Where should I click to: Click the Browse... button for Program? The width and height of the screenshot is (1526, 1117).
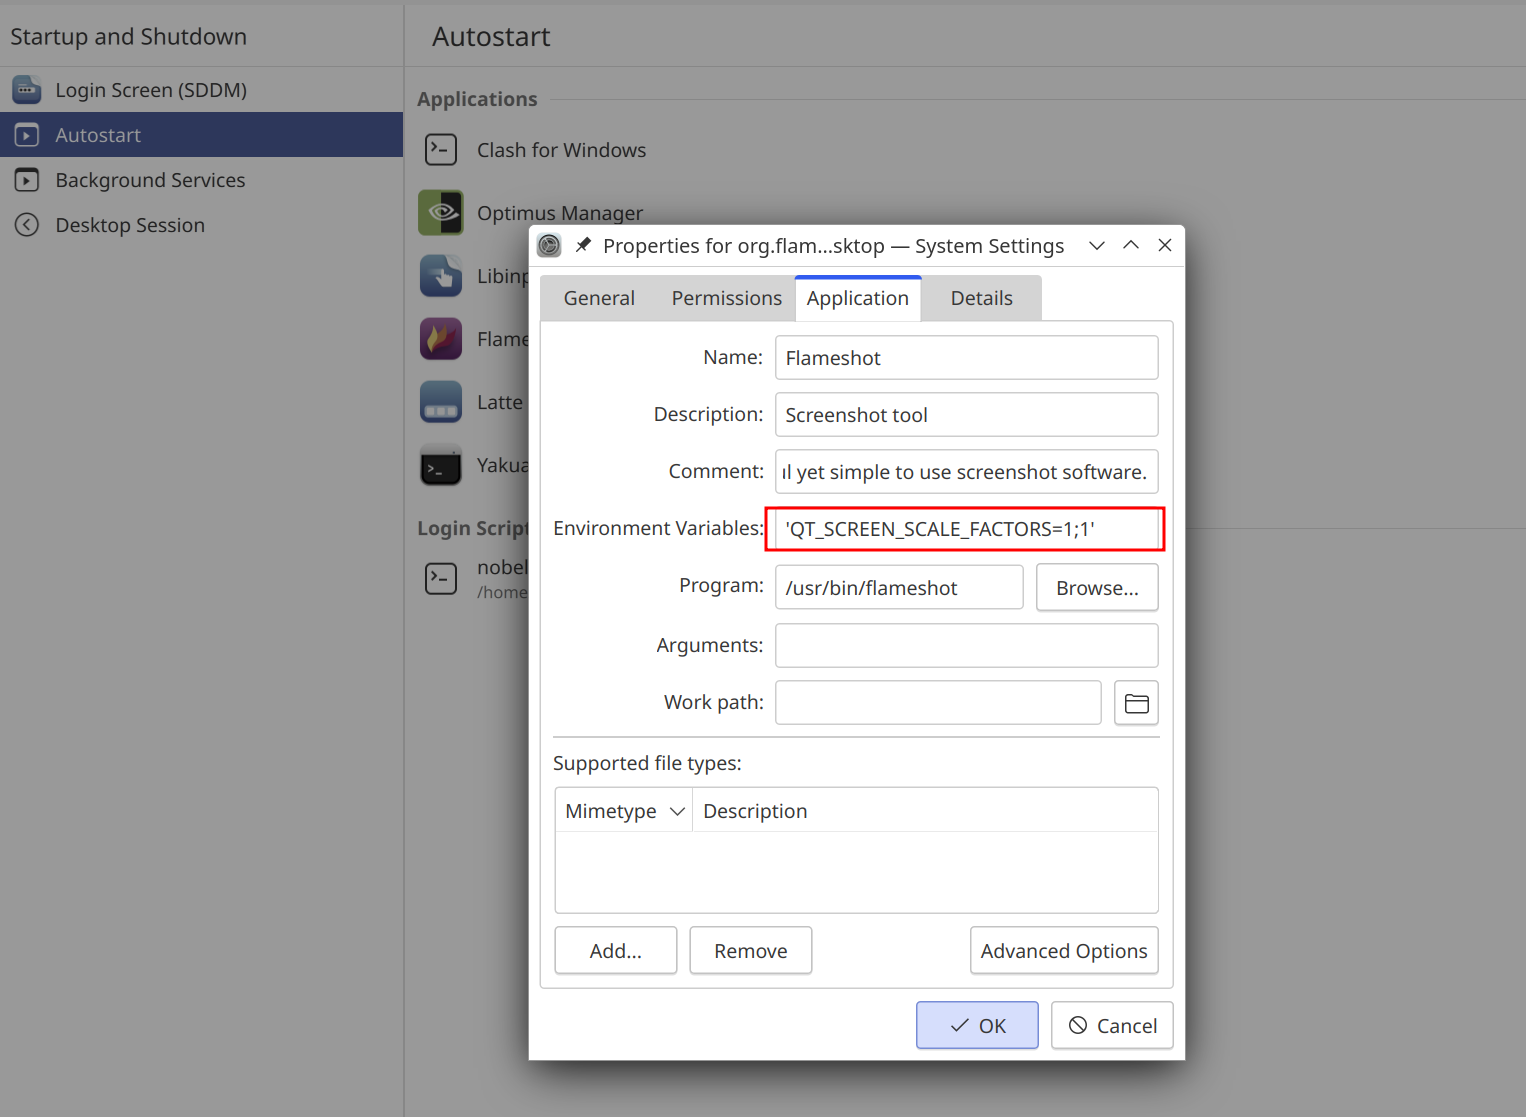[1097, 588]
